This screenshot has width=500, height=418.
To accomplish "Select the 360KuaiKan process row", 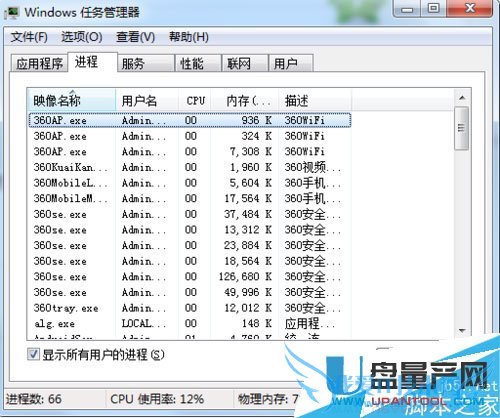I will click(x=190, y=167).
